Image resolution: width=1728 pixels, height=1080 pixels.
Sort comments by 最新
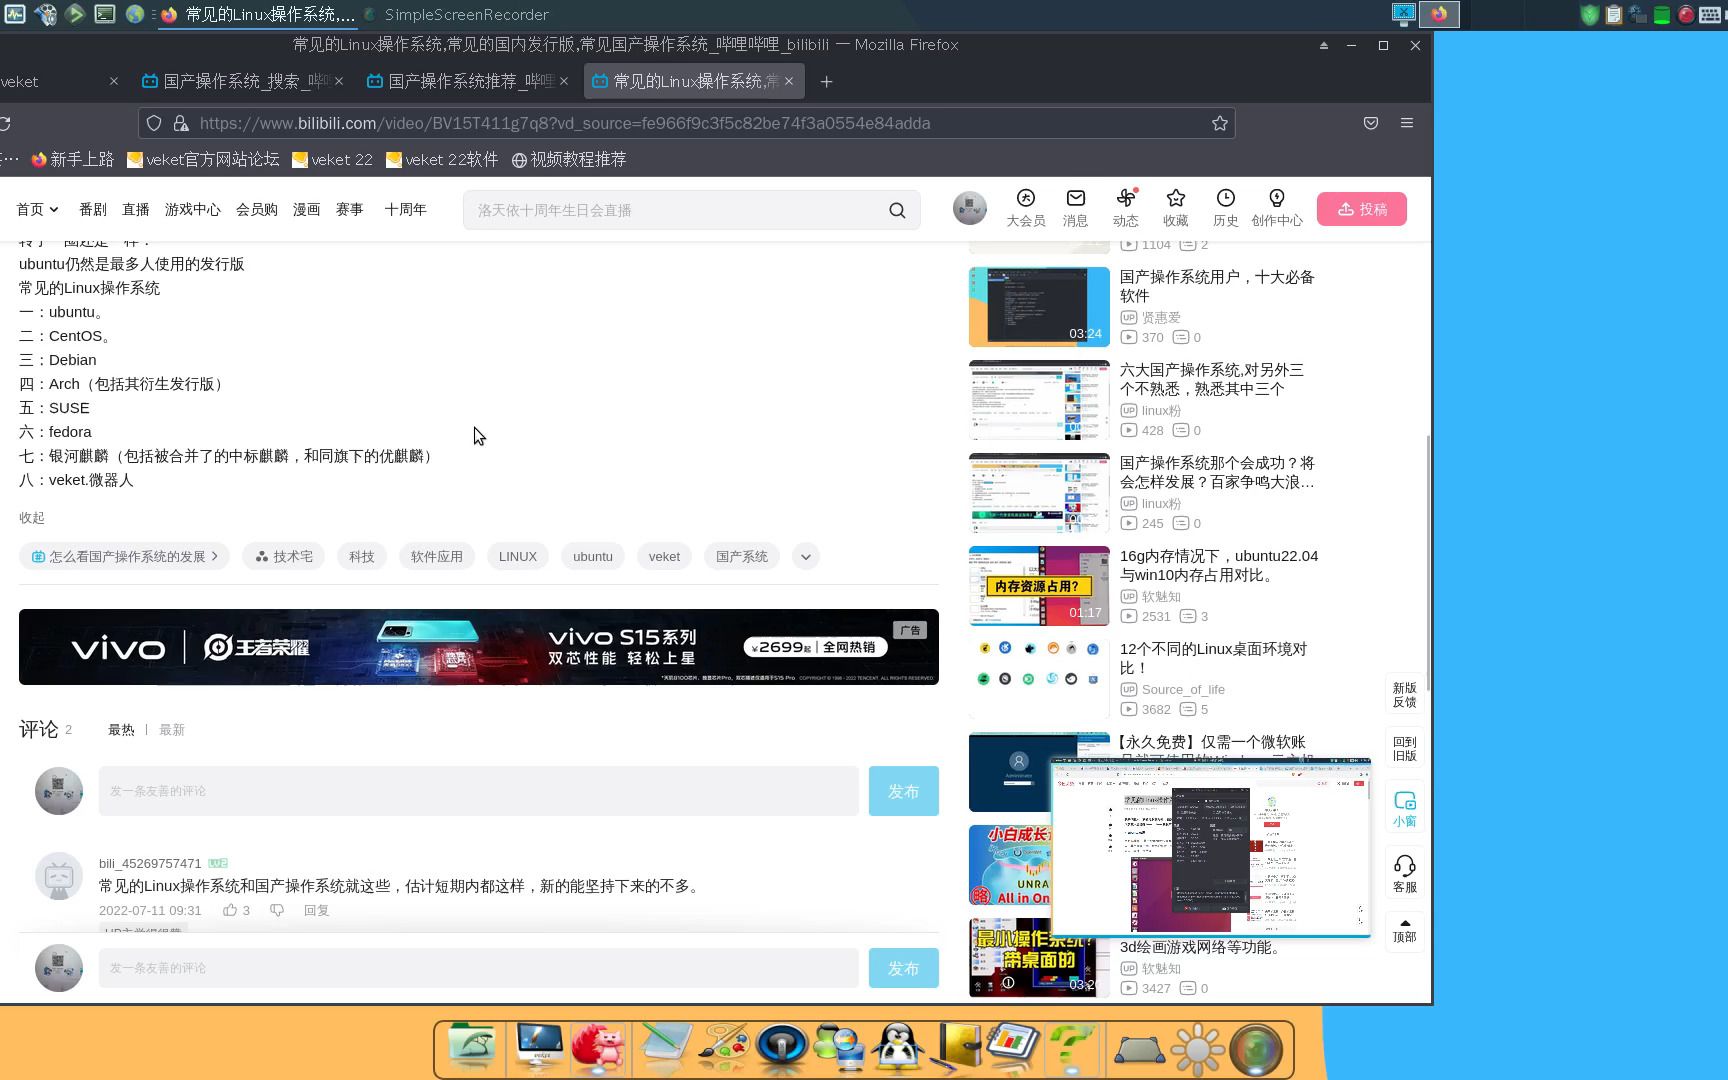pyautogui.click(x=172, y=730)
